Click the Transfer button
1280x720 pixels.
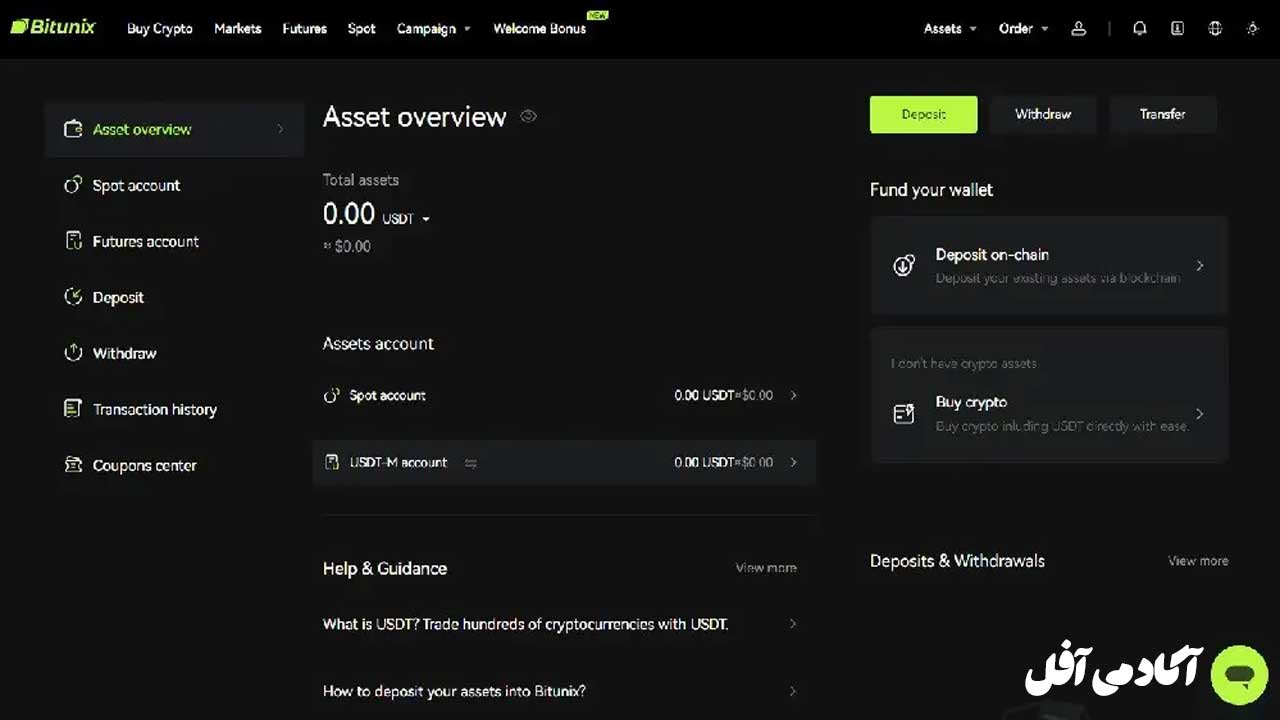1163,114
